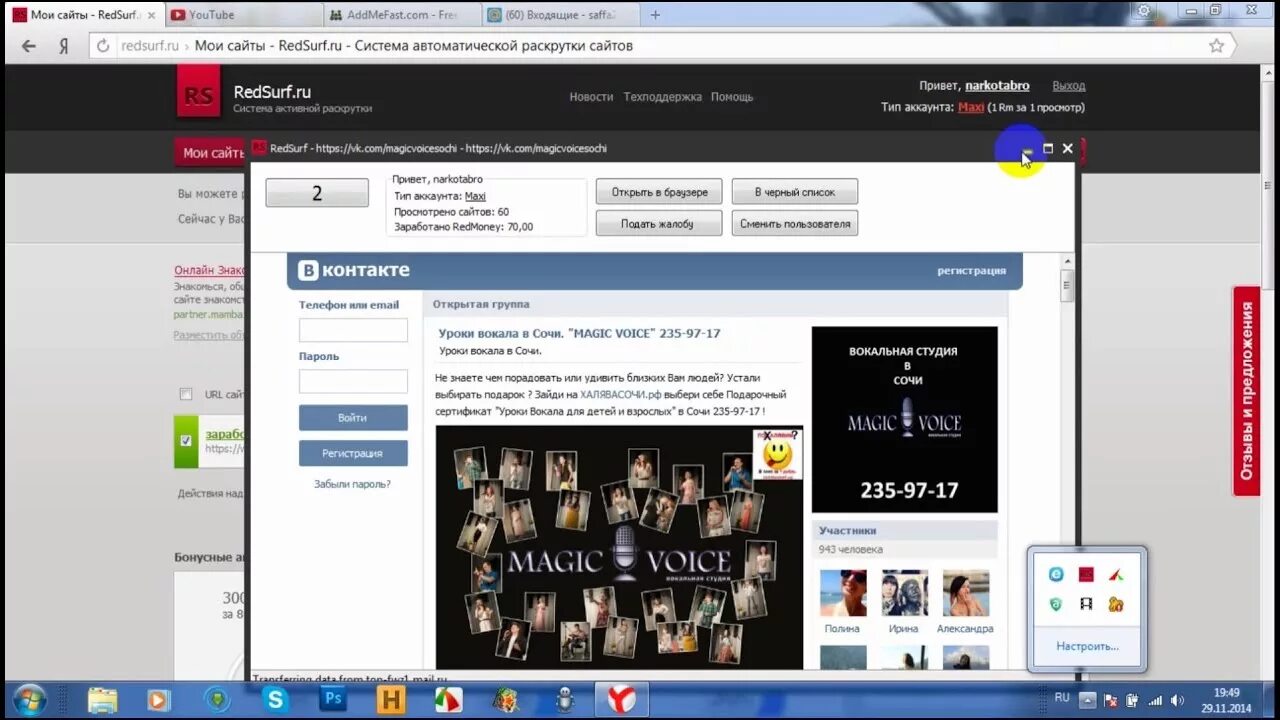1280x720 pixels.
Task: Reload page with the refresh icon
Action: coord(103,46)
